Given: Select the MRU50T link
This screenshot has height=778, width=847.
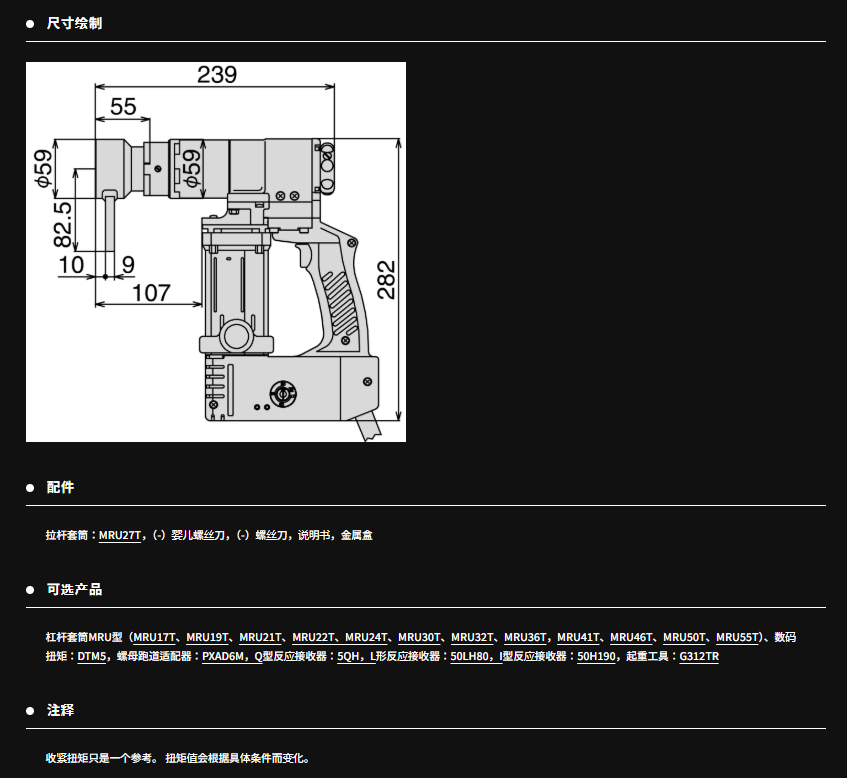Looking at the screenshot, I should click(685, 637).
